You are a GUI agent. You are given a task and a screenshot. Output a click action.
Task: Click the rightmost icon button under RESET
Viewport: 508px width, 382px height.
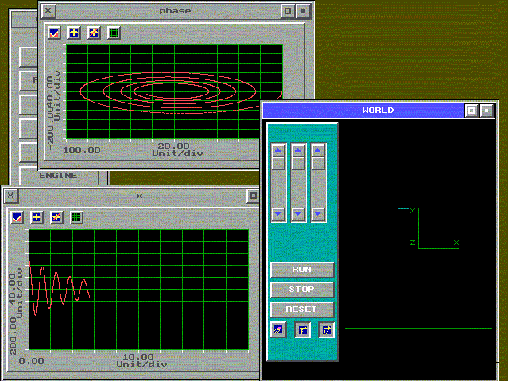pos(327,330)
